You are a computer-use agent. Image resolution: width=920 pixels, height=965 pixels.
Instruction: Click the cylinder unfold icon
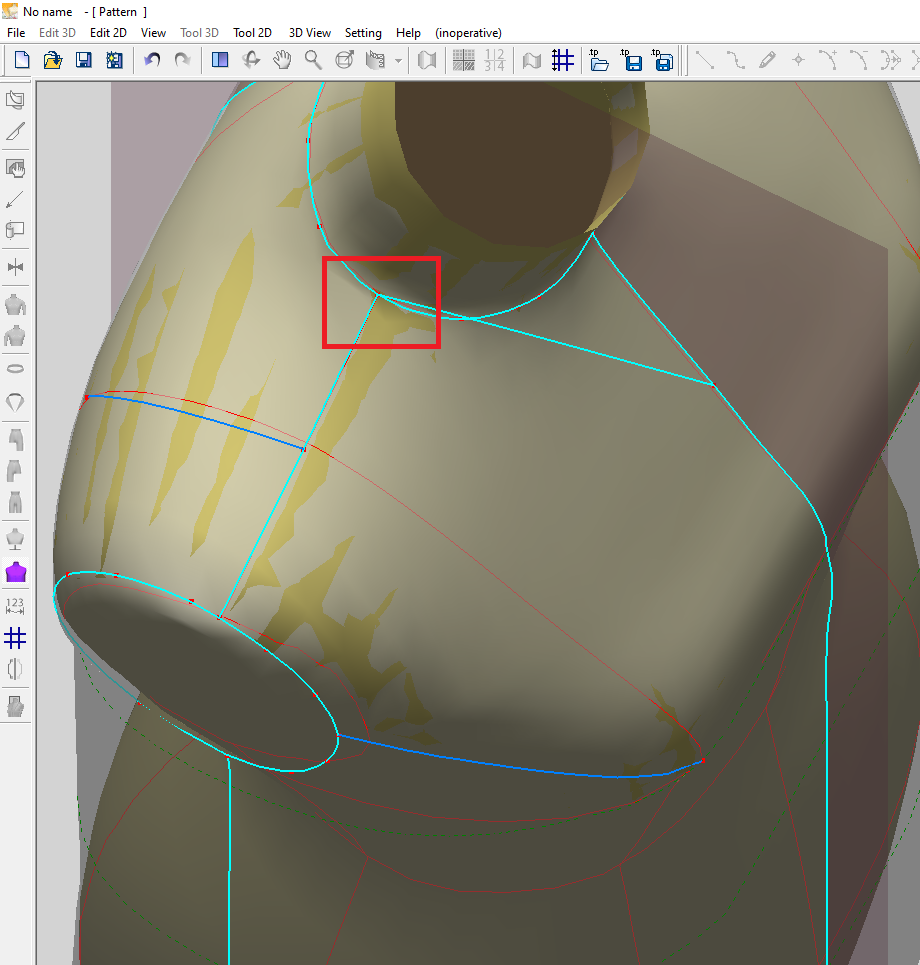point(15,230)
